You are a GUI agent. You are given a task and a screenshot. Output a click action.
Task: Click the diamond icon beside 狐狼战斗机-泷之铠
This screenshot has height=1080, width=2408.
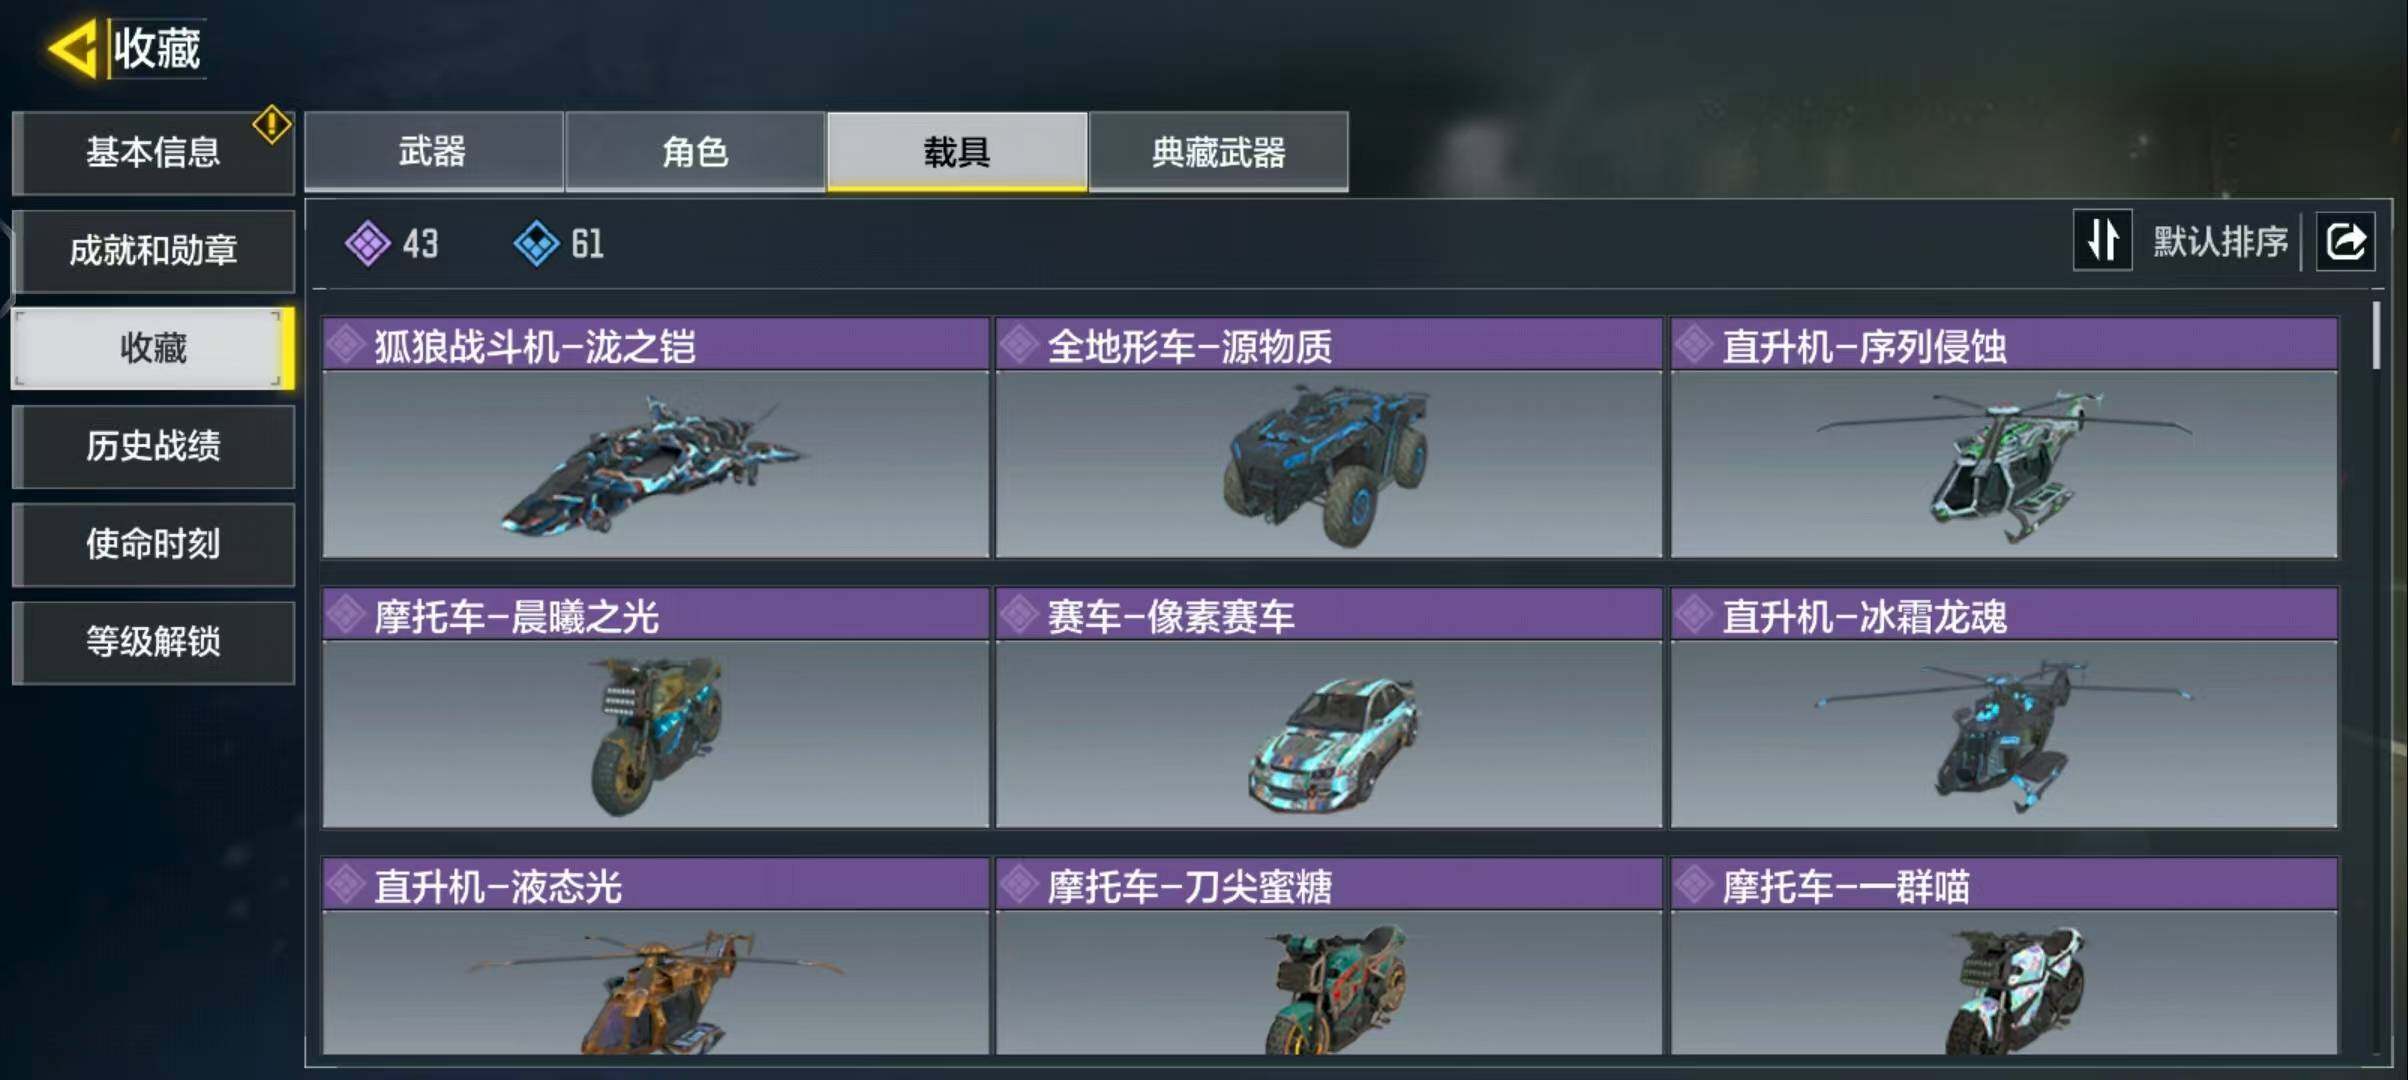pyautogui.click(x=346, y=345)
